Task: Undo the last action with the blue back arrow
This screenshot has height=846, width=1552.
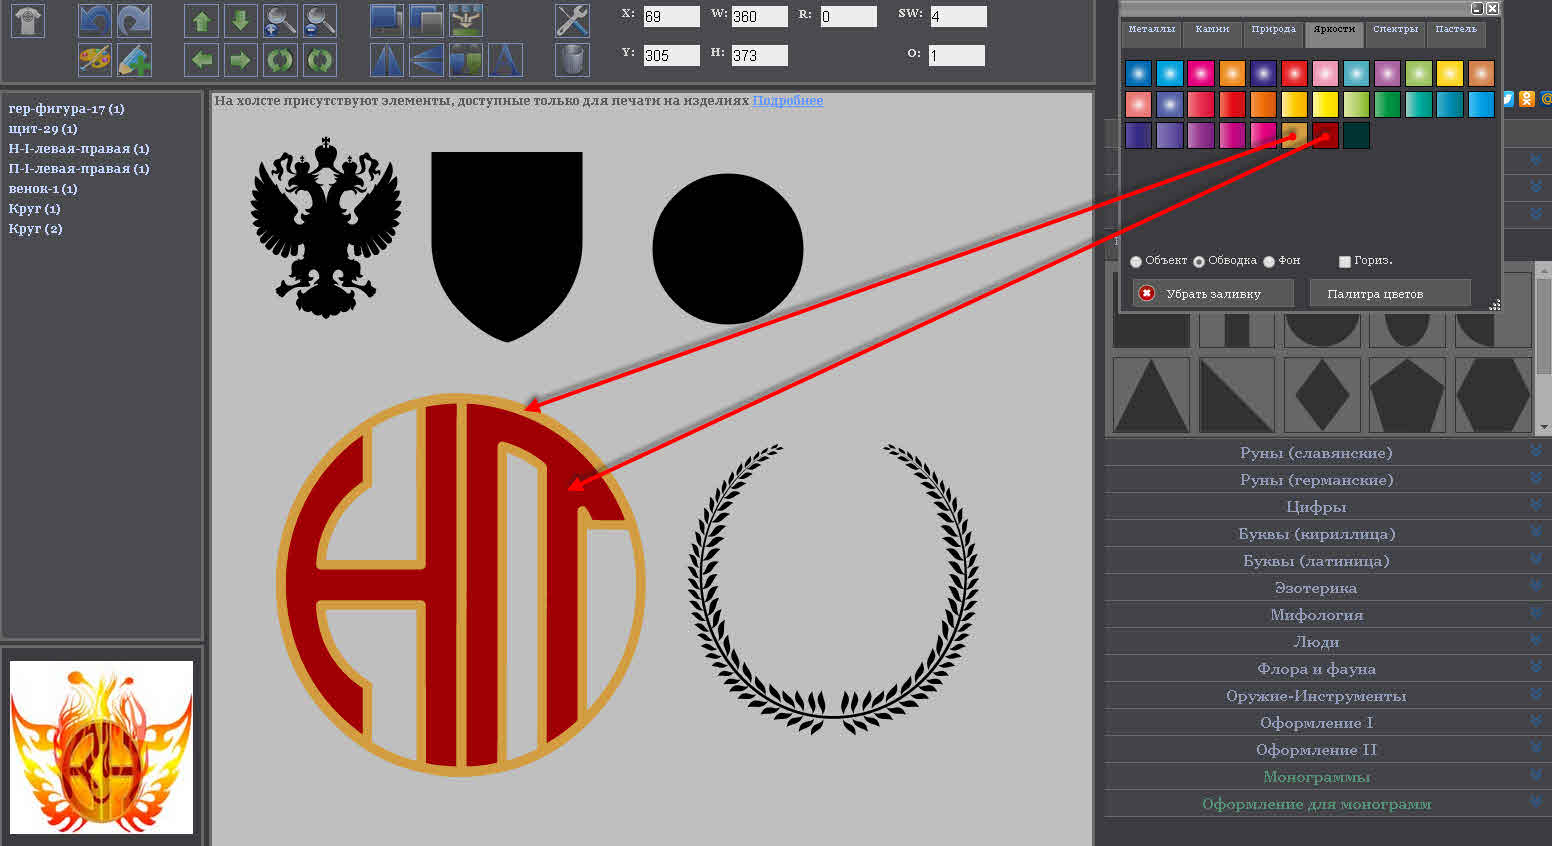Action: 95,20
